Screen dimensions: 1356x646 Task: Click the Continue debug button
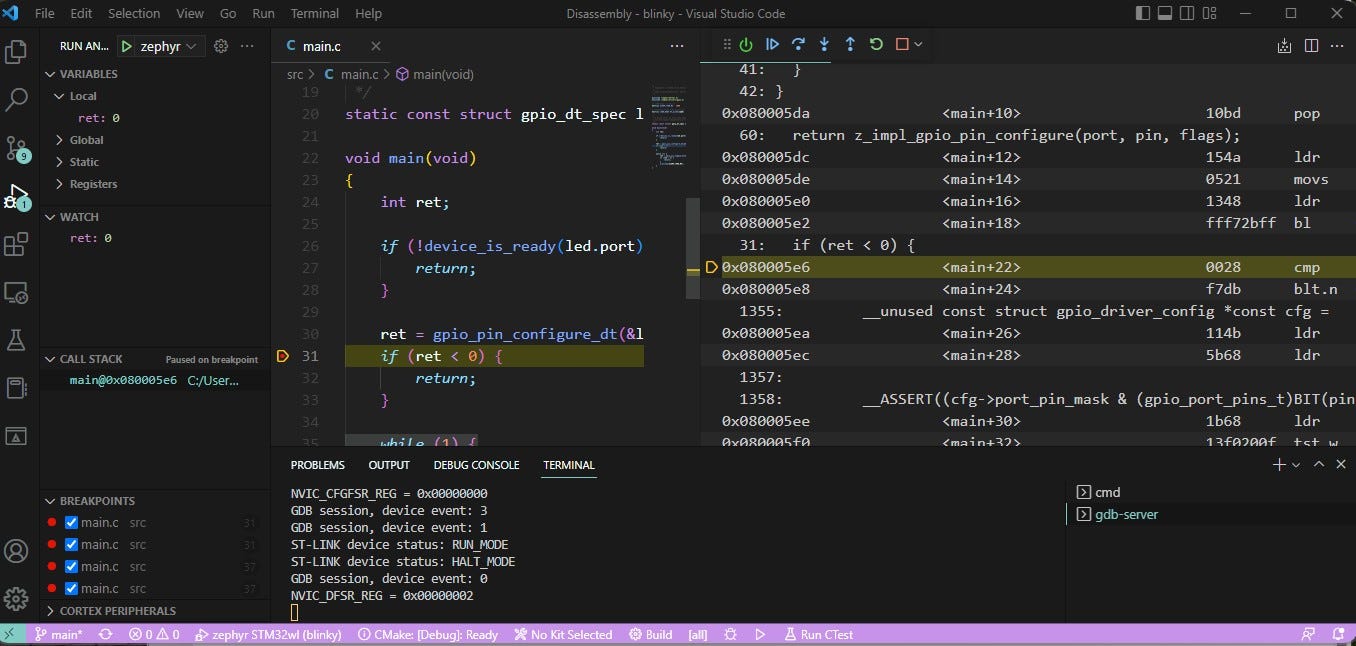tap(772, 45)
